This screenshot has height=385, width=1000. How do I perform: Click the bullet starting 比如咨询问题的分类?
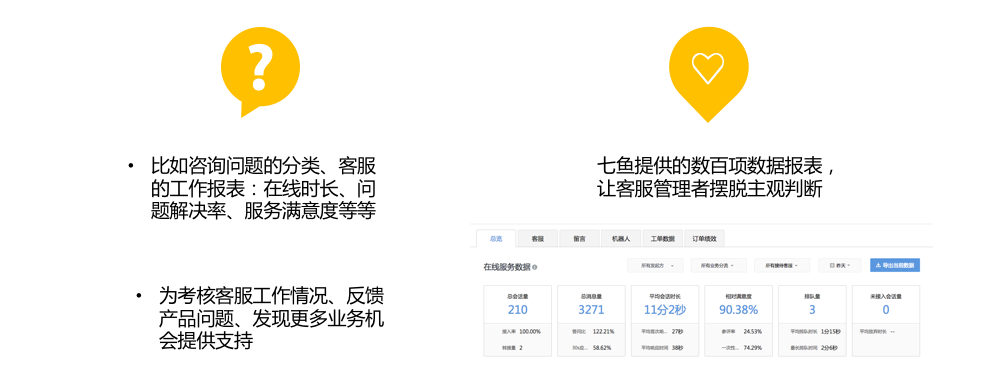263,189
